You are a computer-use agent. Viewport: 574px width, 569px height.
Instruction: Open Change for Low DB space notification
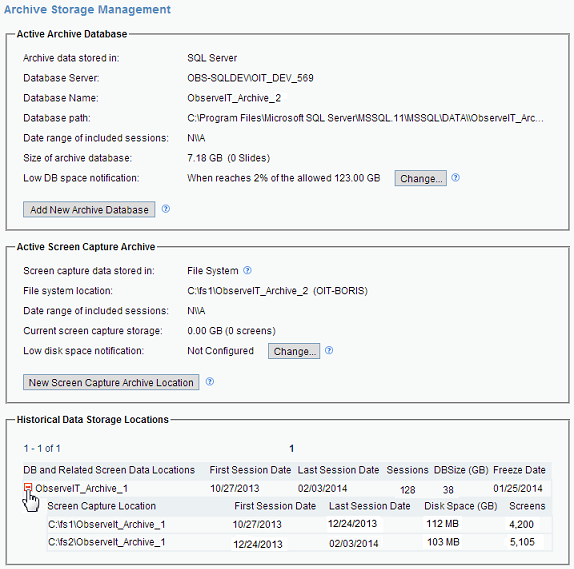click(421, 178)
